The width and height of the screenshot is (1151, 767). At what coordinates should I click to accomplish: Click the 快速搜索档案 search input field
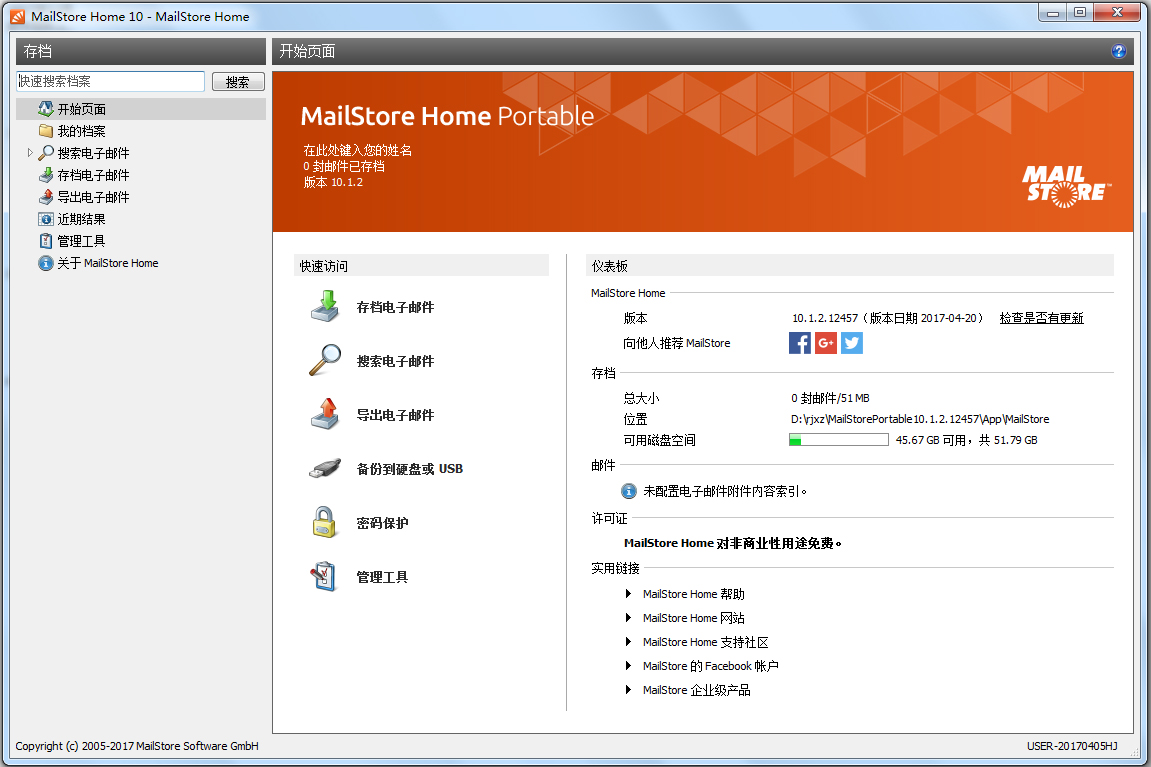tap(110, 81)
